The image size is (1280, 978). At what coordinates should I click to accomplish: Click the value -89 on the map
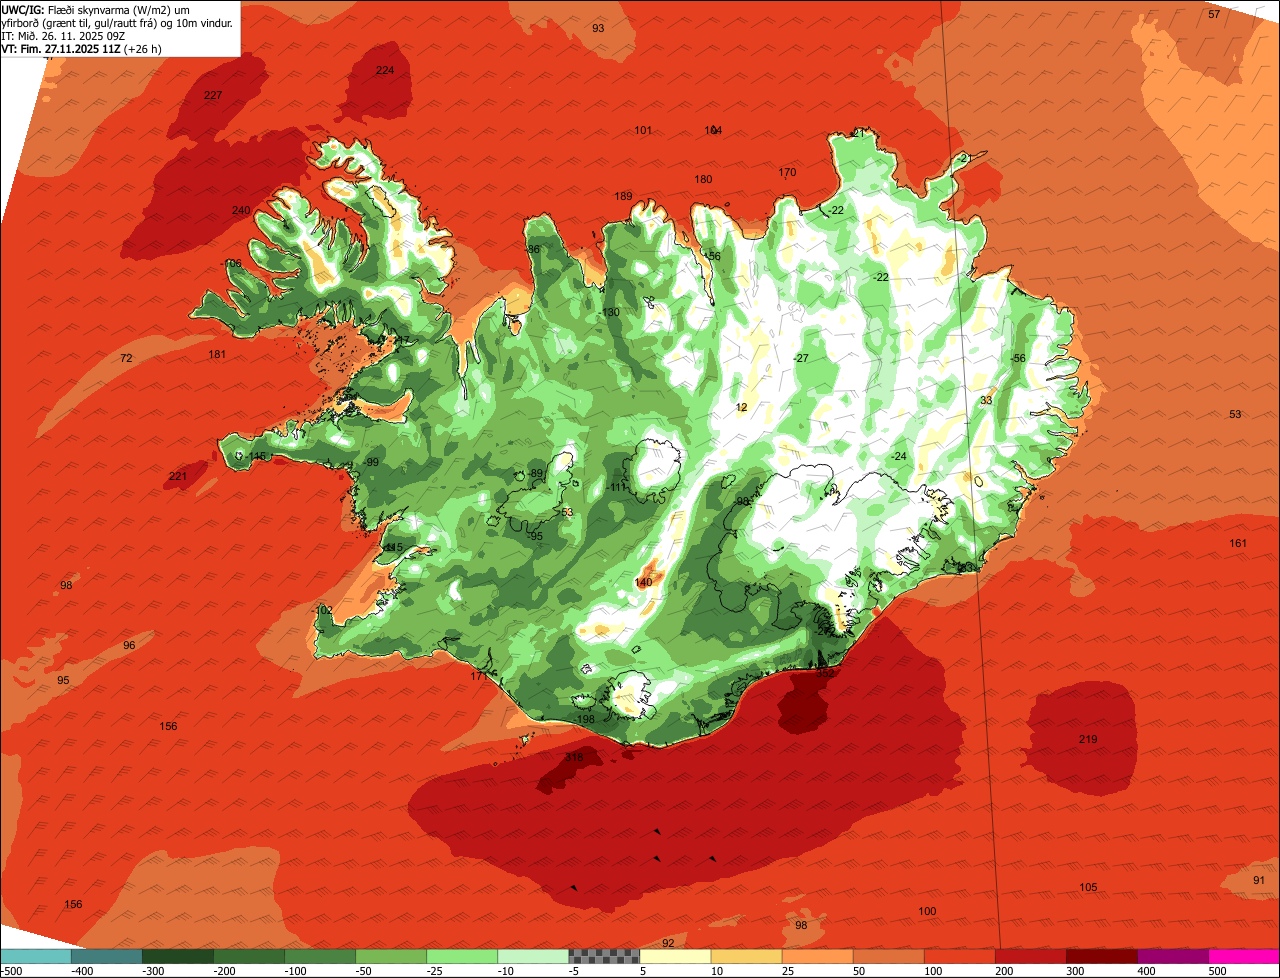pyautogui.click(x=535, y=473)
